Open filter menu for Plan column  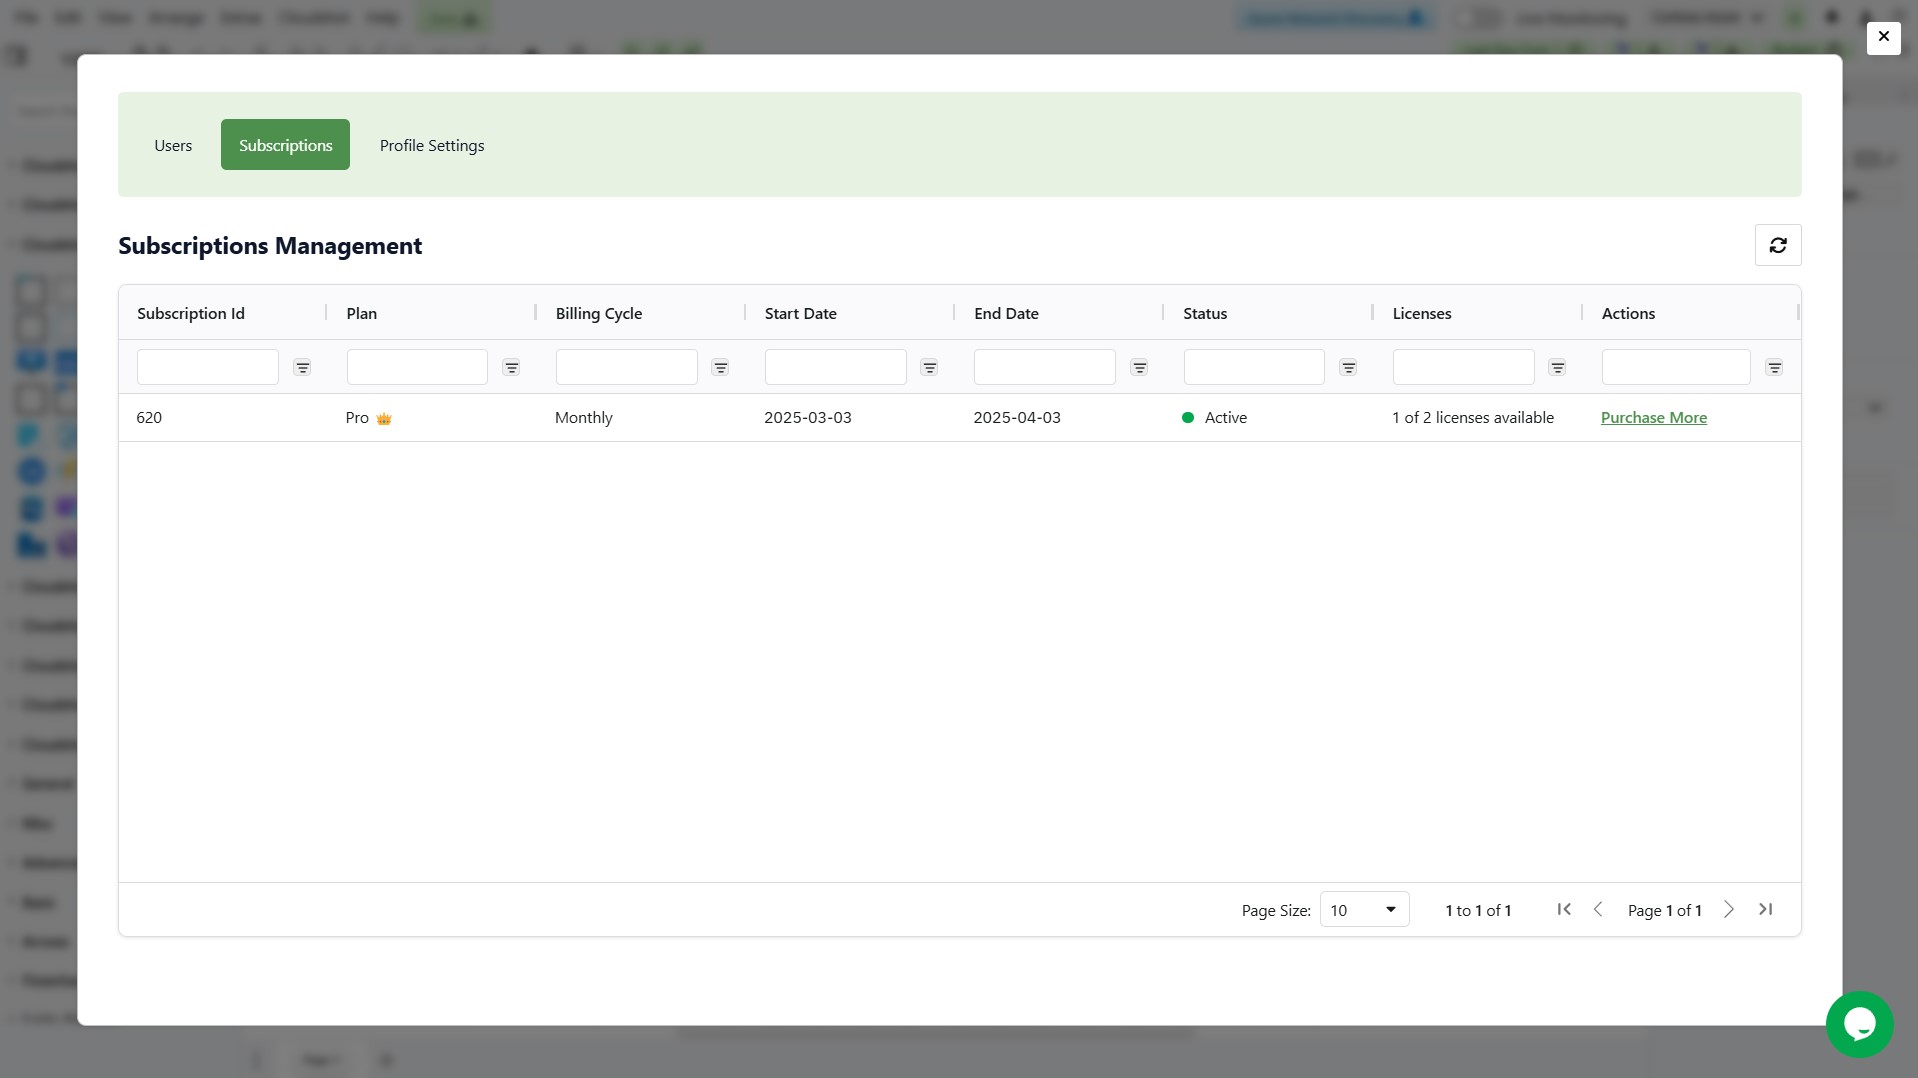pos(511,368)
